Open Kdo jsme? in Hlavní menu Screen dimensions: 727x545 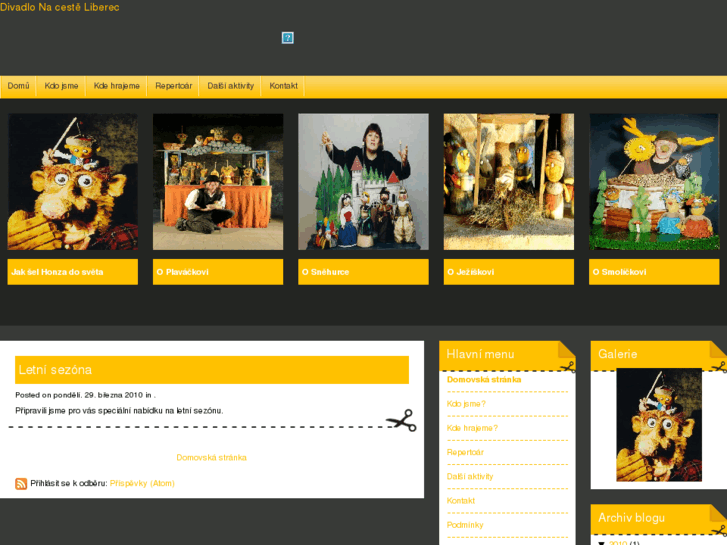click(466, 404)
